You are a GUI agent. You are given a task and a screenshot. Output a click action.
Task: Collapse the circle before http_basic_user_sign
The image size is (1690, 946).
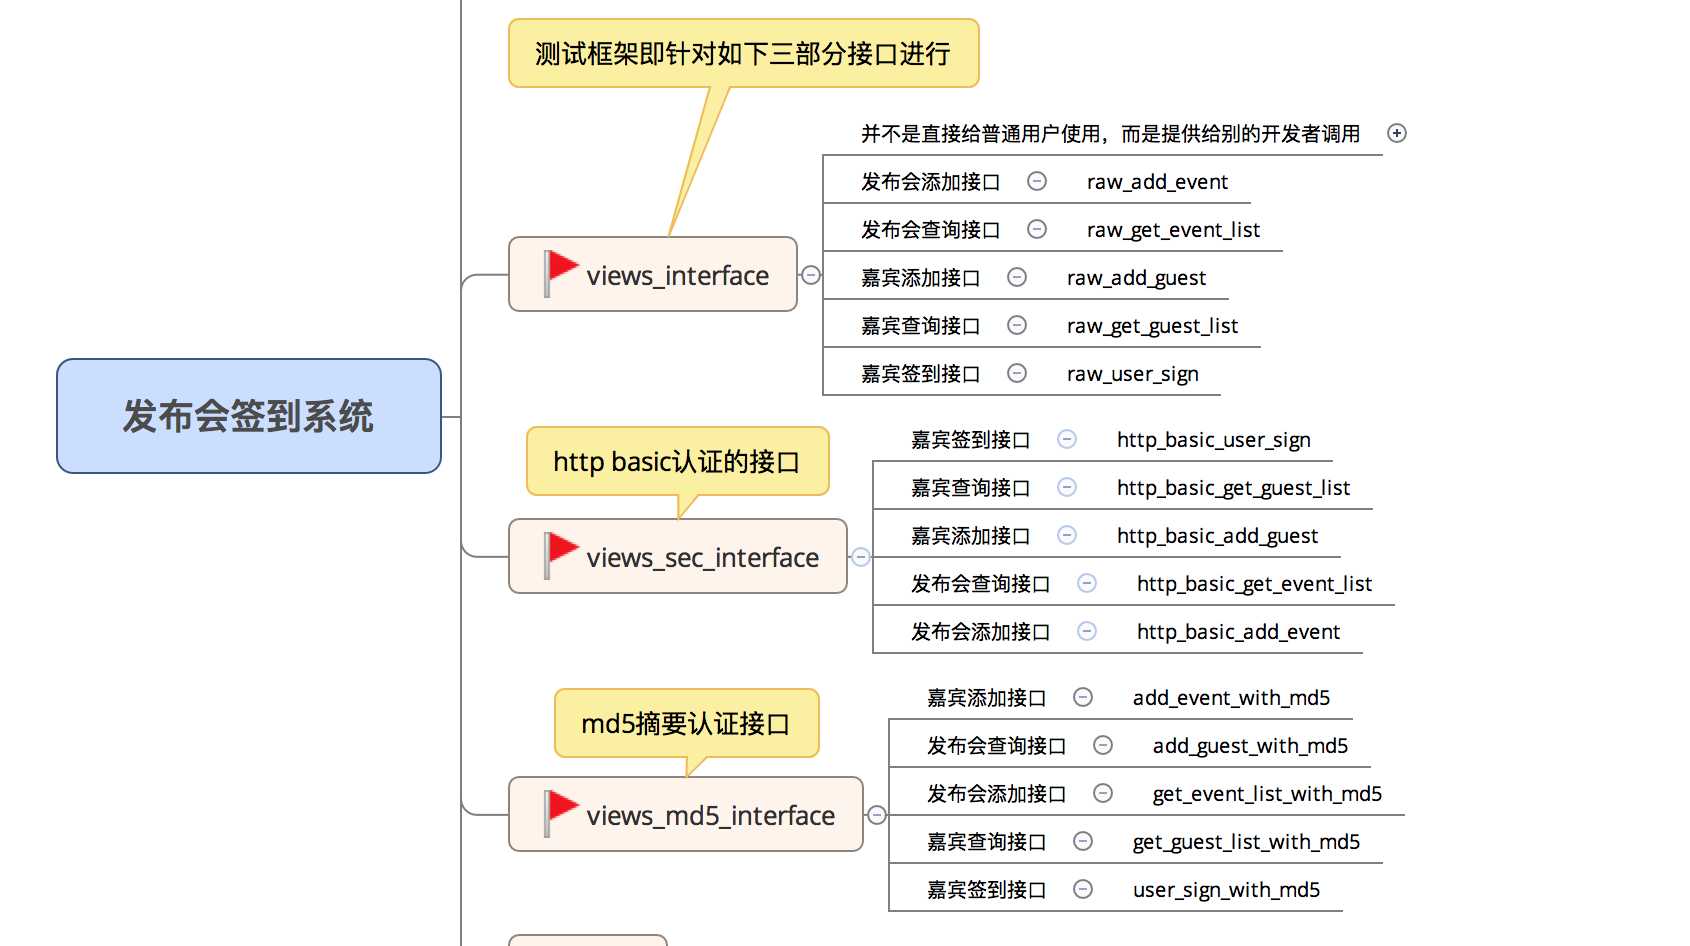click(x=1067, y=439)
